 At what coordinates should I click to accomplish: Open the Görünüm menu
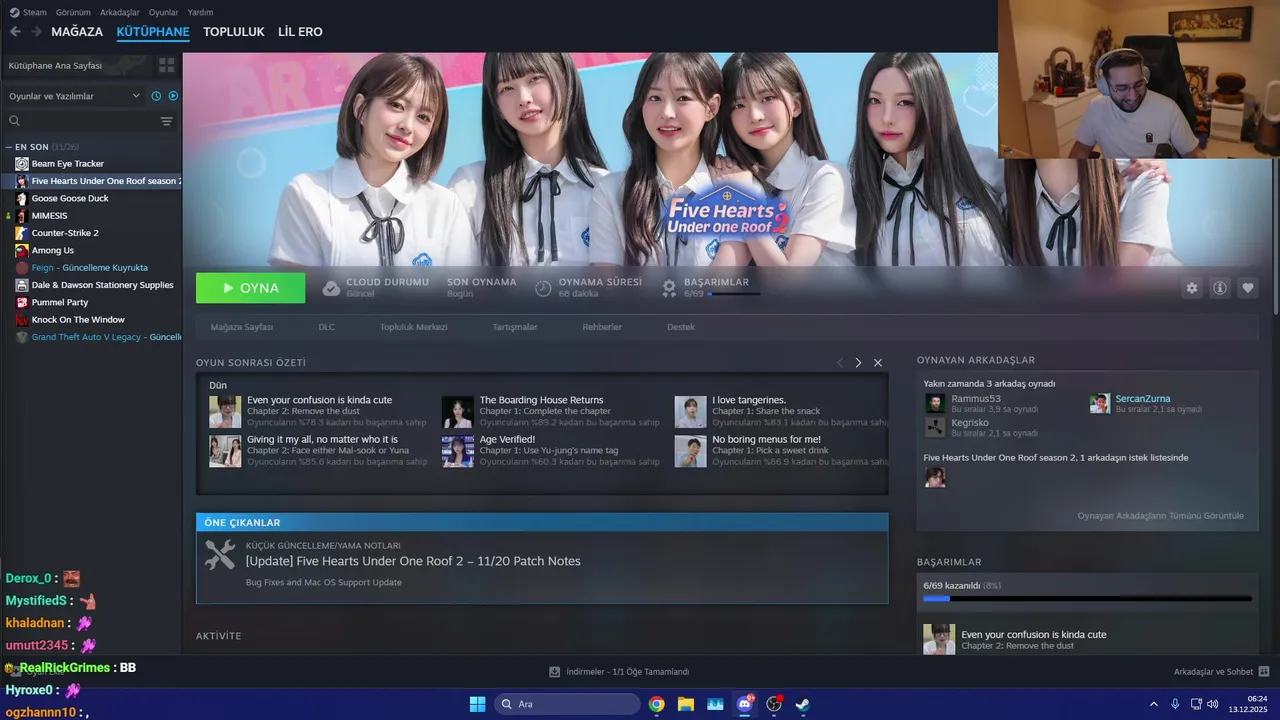(x=73, y=12)
